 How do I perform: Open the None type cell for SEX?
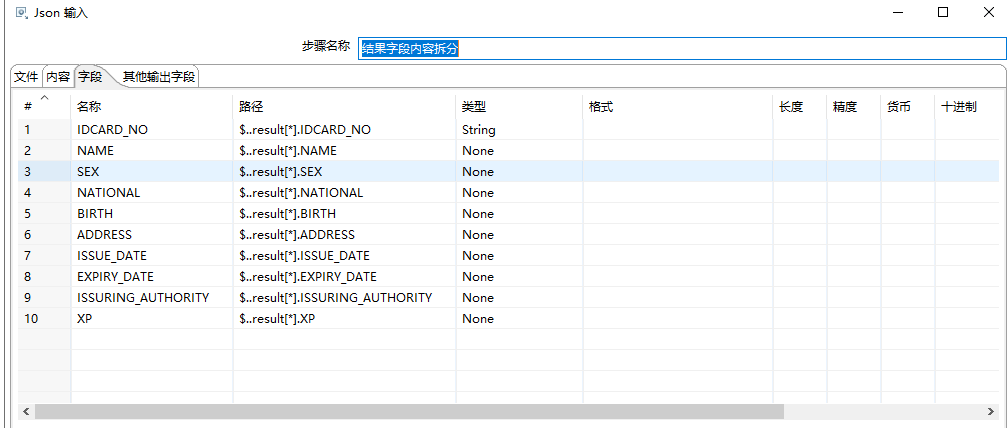(520, 172)
